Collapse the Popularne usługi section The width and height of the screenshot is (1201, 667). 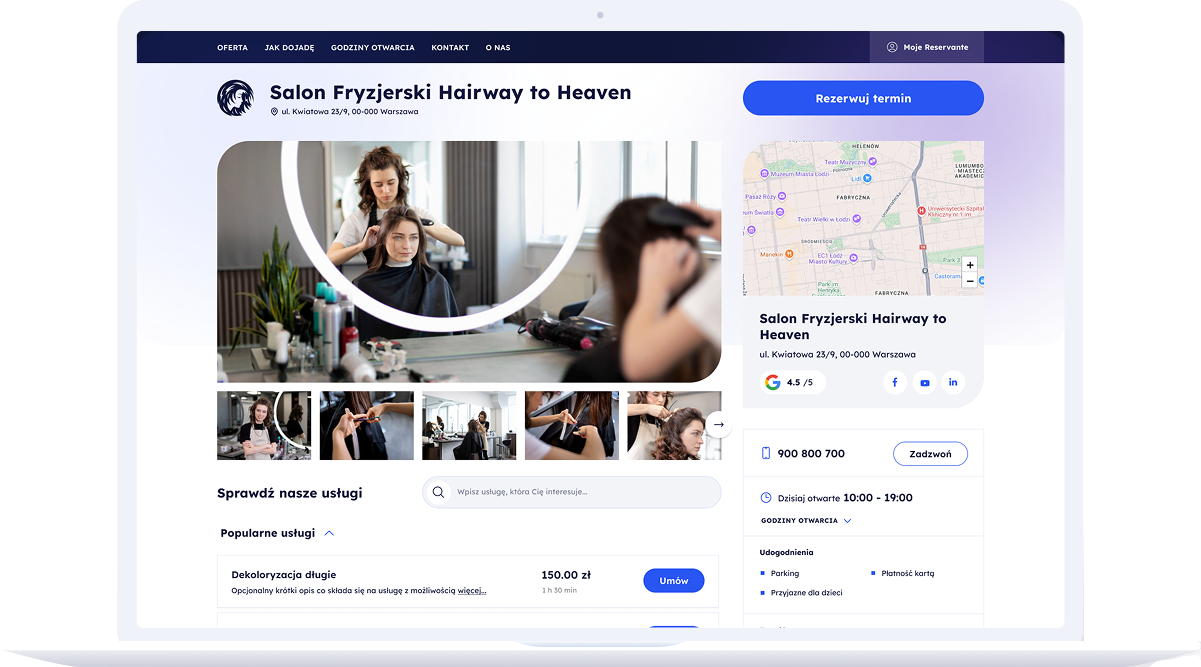point(329,533)
